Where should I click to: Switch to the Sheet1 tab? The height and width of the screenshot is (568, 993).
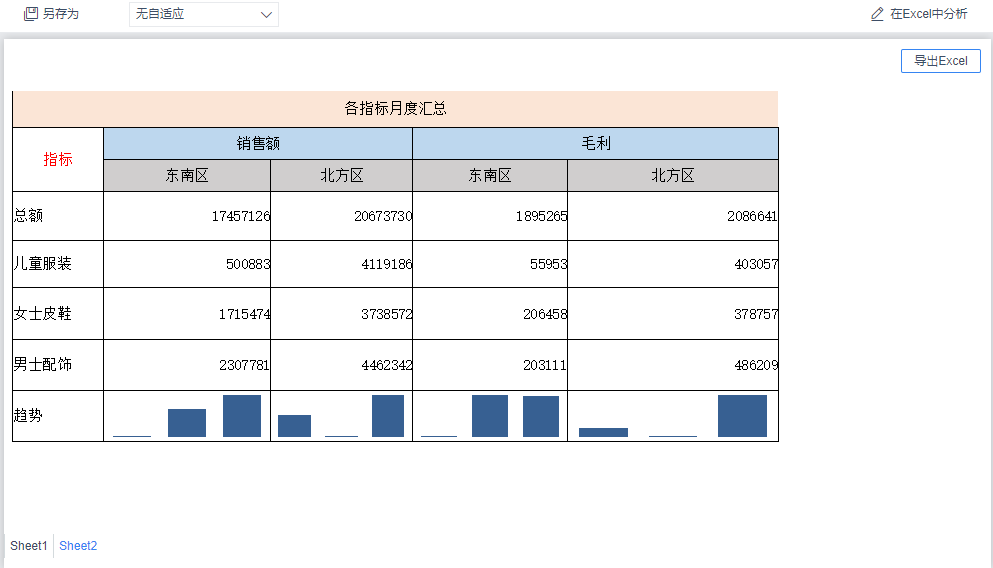tap(28, 545)
